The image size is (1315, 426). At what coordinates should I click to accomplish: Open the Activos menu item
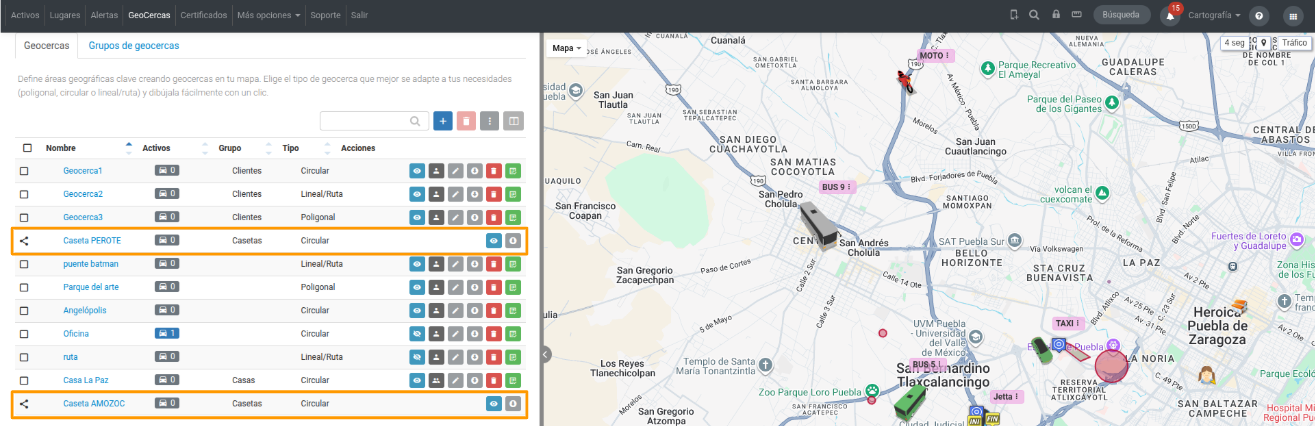[x=25, y=16]
